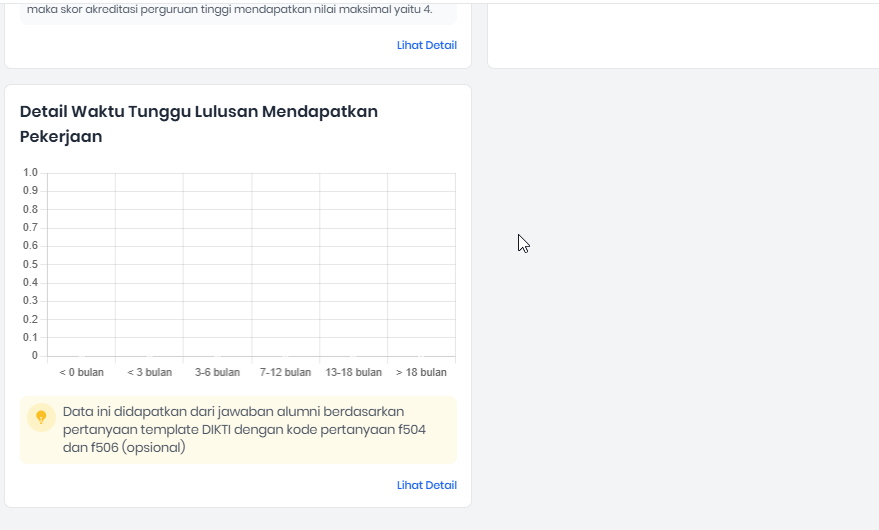Click the '< 3 bulan' axis label
Image resolution: width=879 pixels, height=530 pixels.
pos(149,372)
